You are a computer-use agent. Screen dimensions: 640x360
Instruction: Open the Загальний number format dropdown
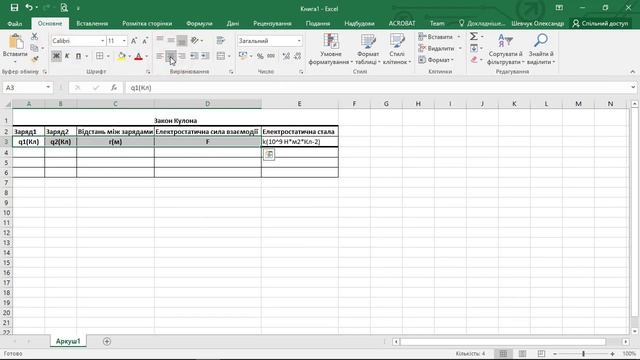[x=299, y=41]
